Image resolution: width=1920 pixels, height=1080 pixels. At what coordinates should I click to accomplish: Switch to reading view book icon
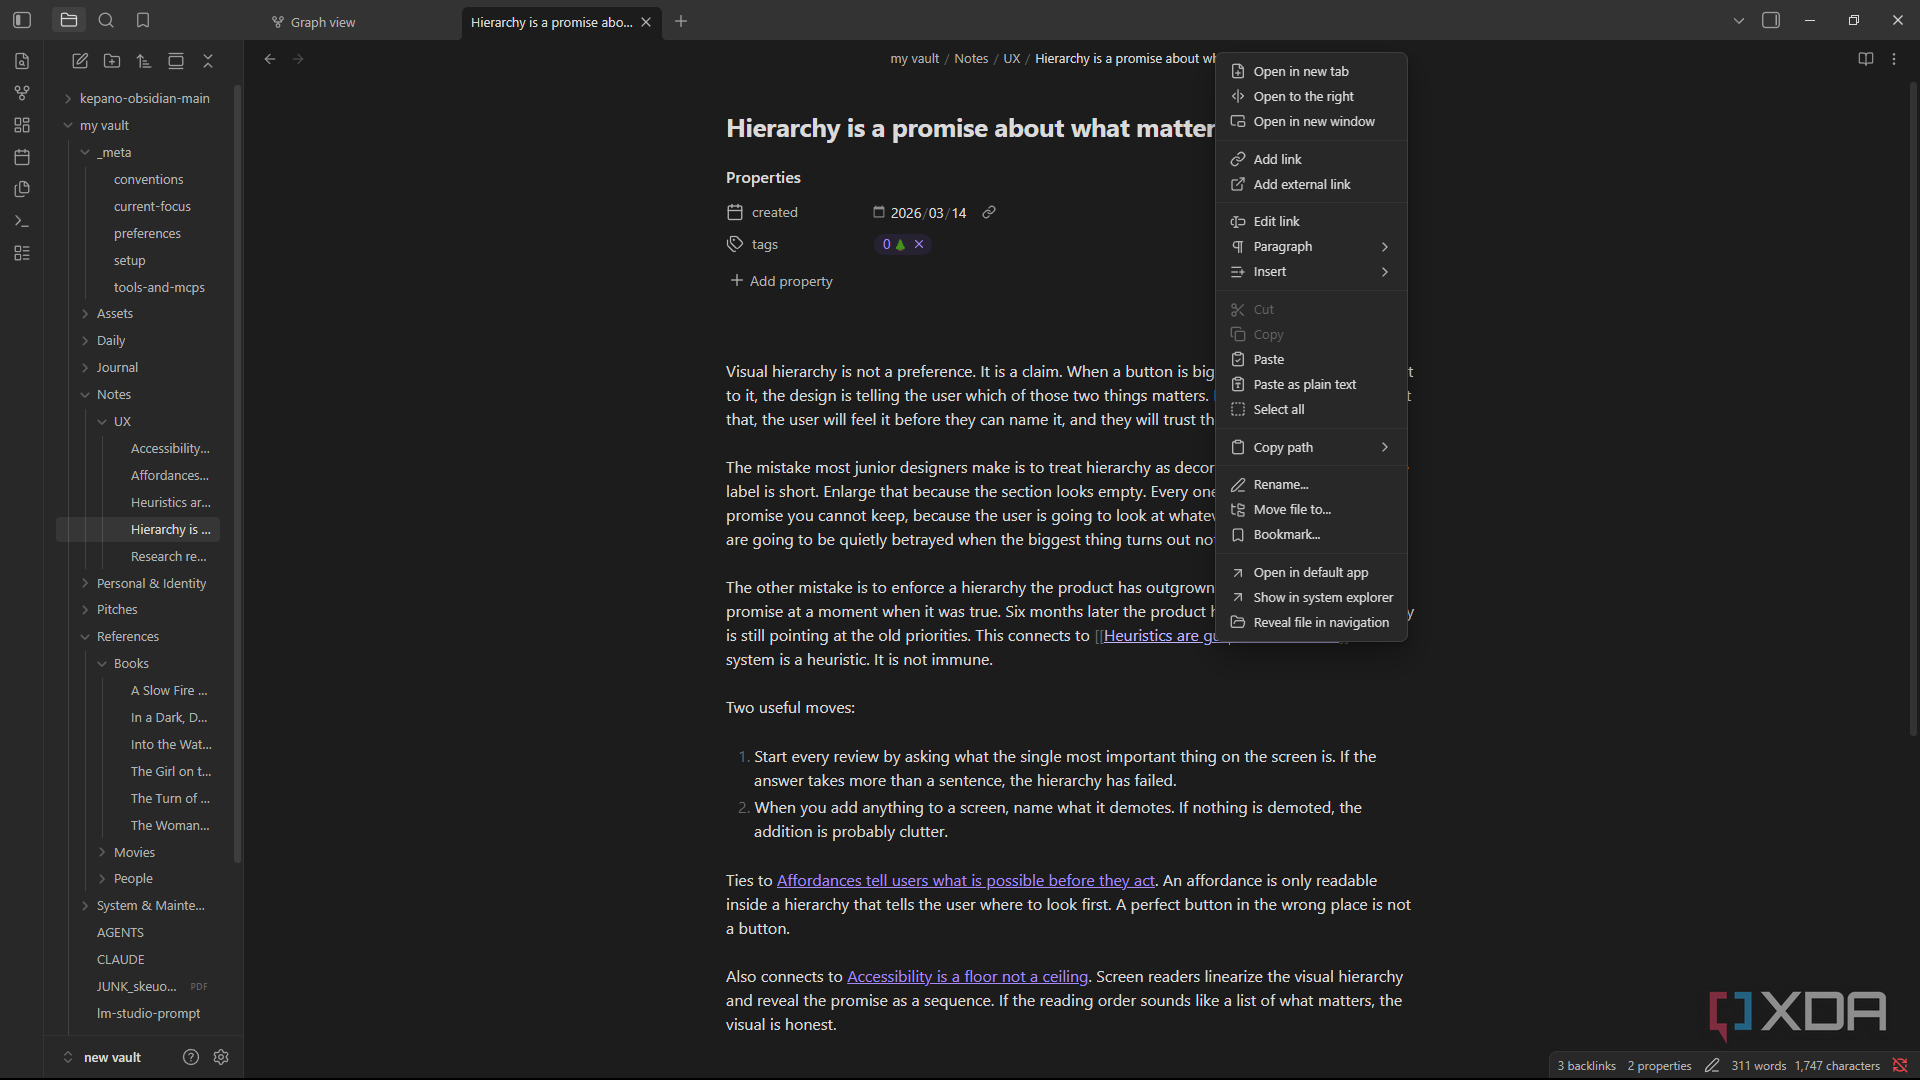[1866, 59]
